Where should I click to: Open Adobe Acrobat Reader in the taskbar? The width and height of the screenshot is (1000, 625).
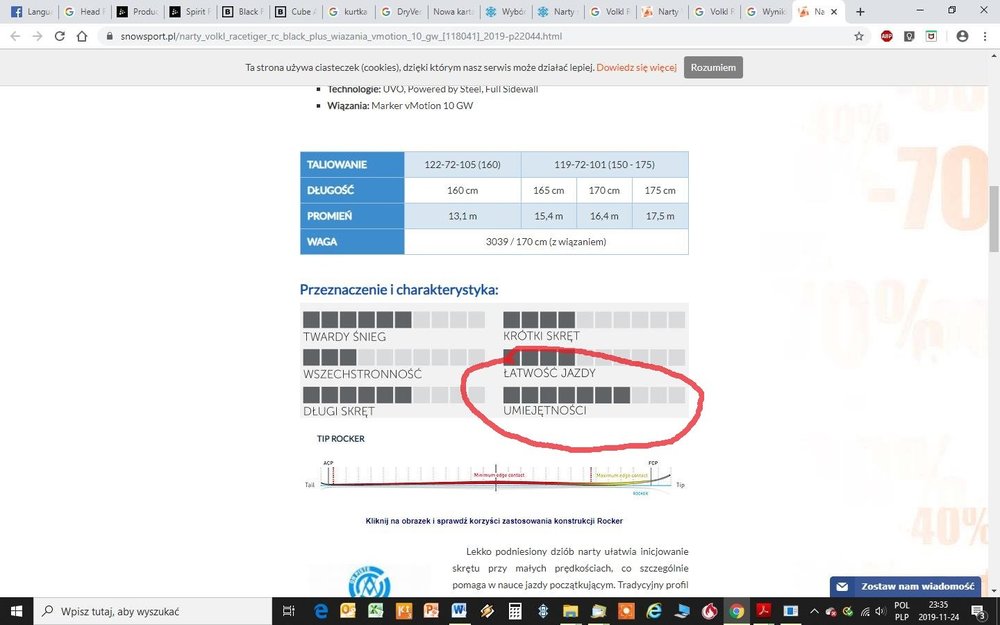763,611
